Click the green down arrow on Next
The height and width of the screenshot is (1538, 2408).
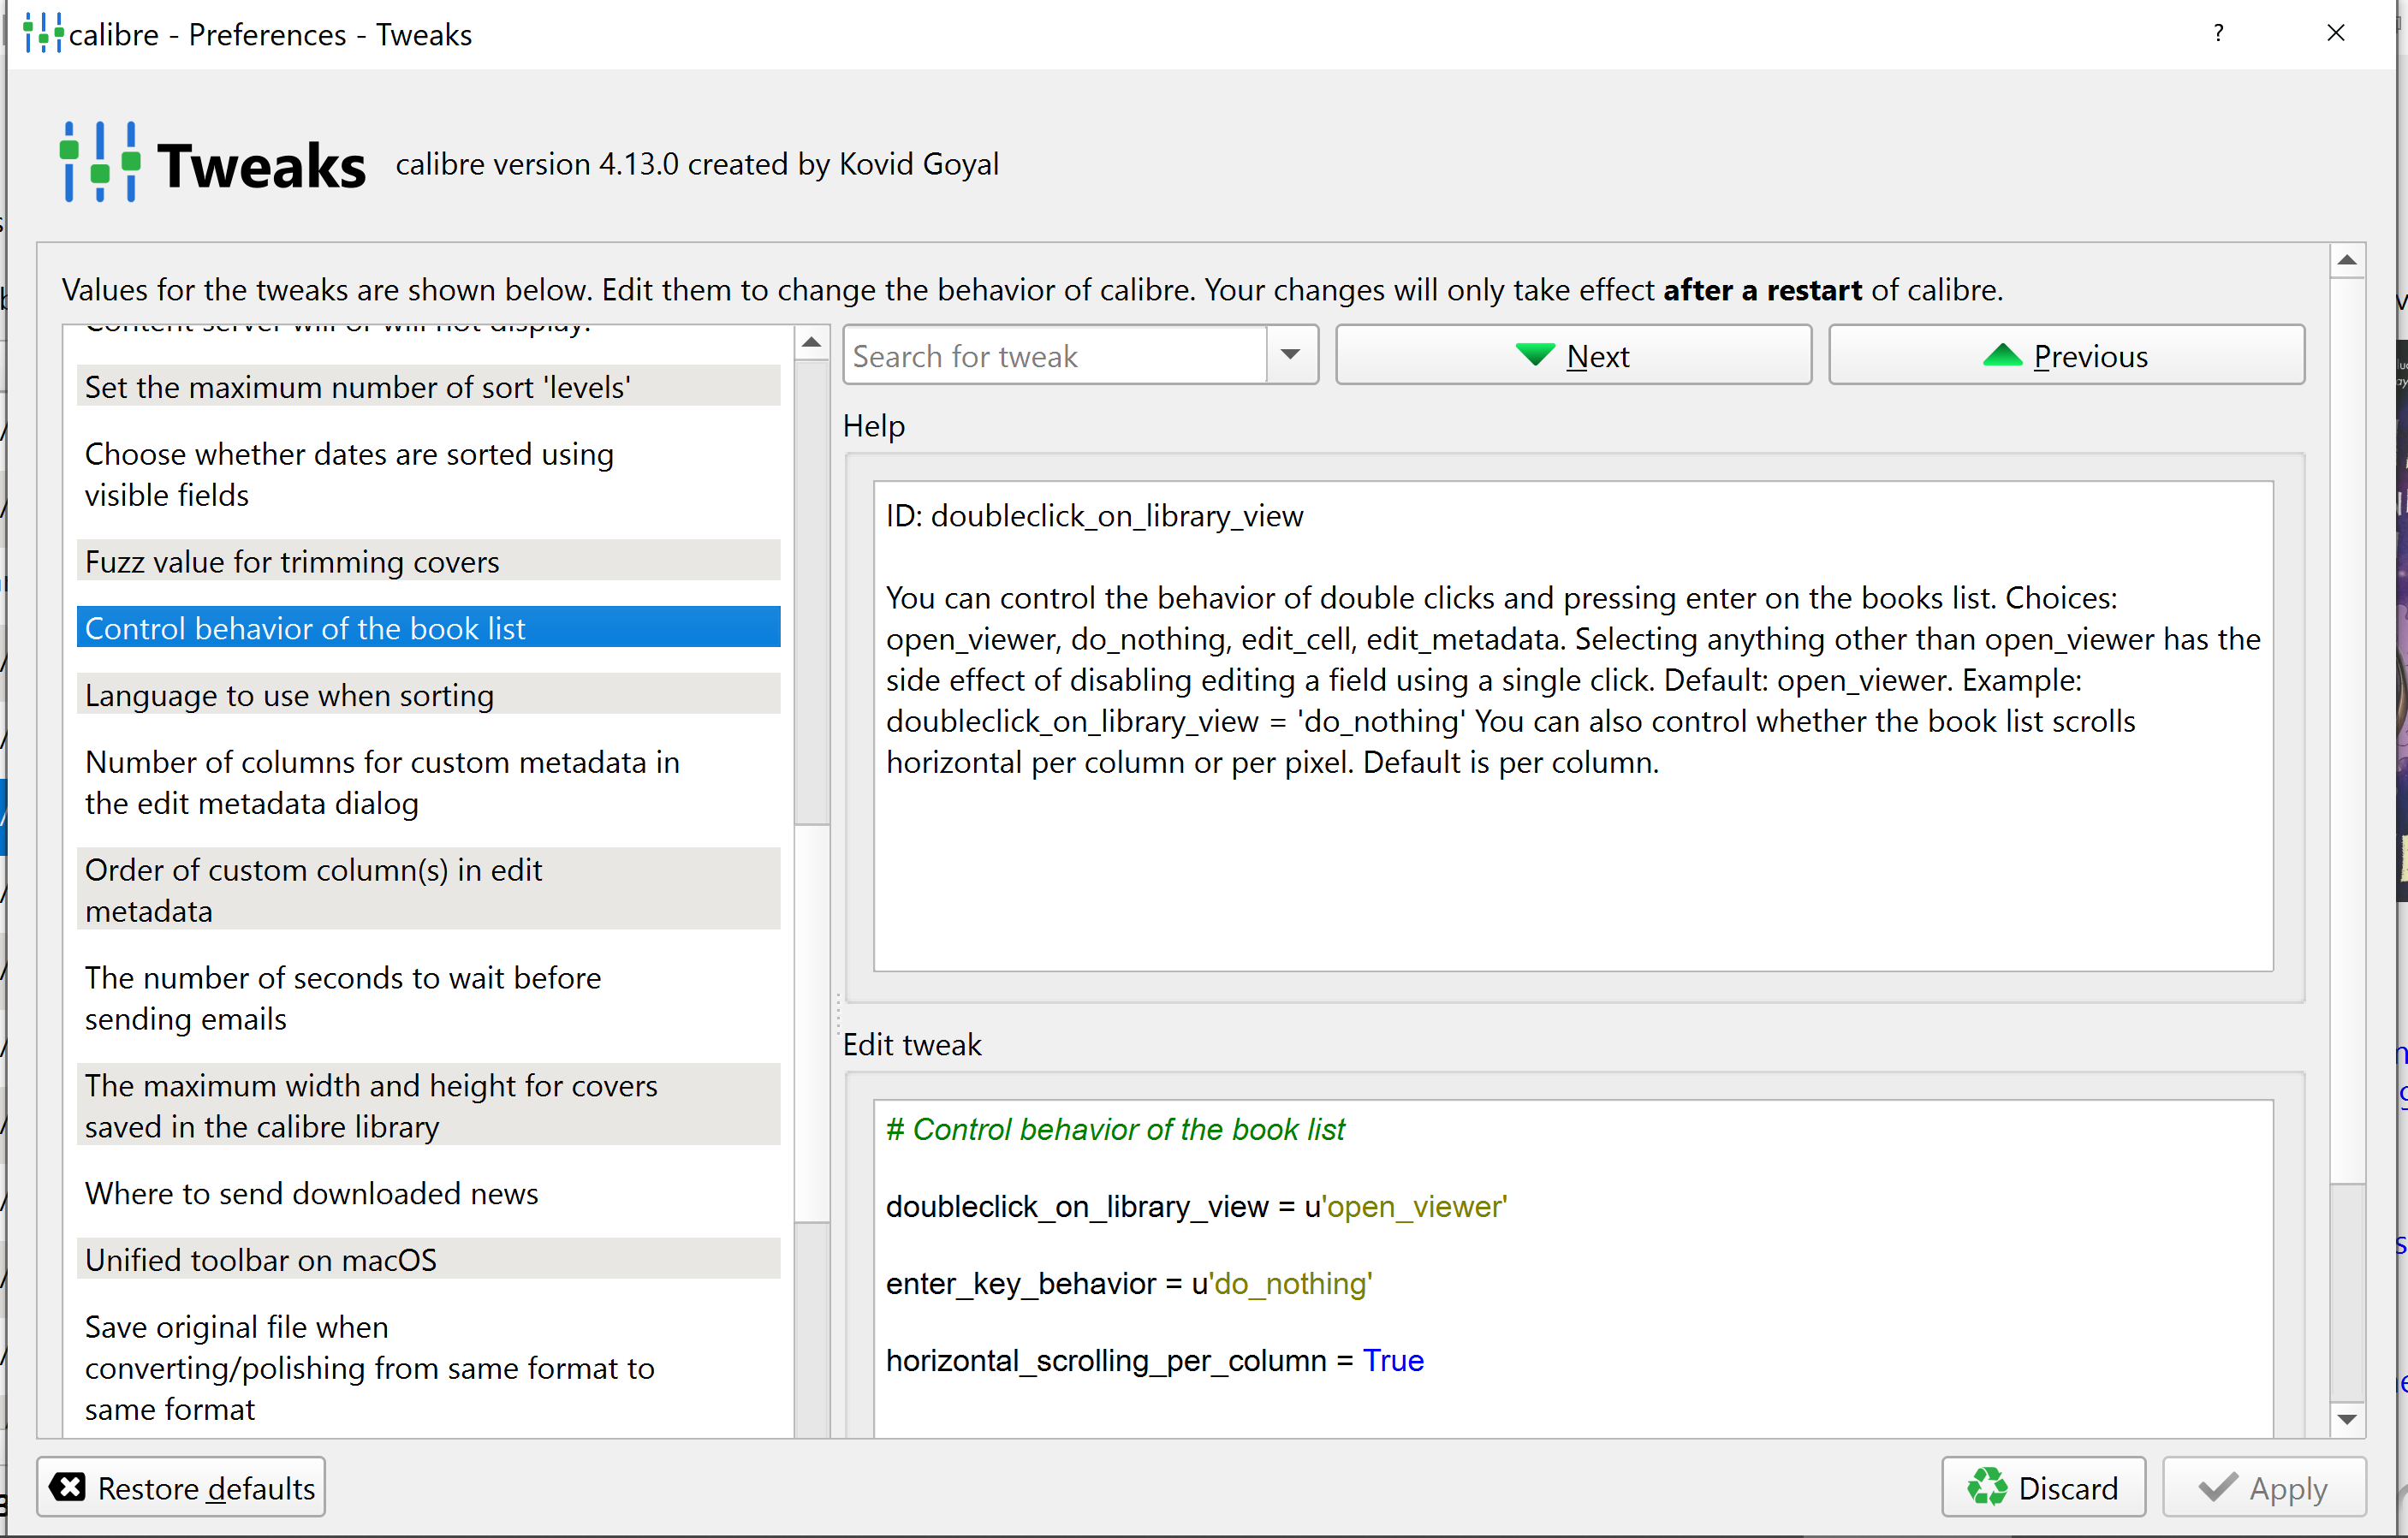coord(1534,355)
